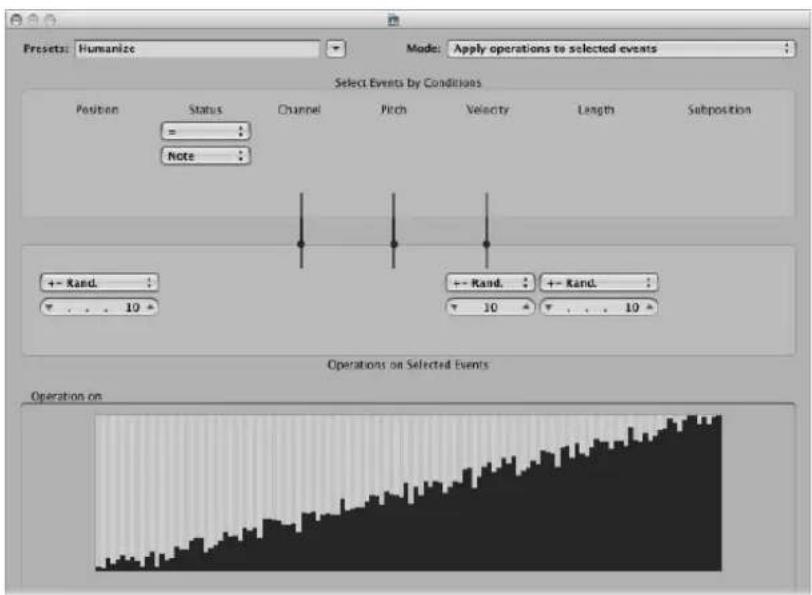Click the window title bar document icon
This screenshot has width=812, height=595.
[x=394, y=20]
